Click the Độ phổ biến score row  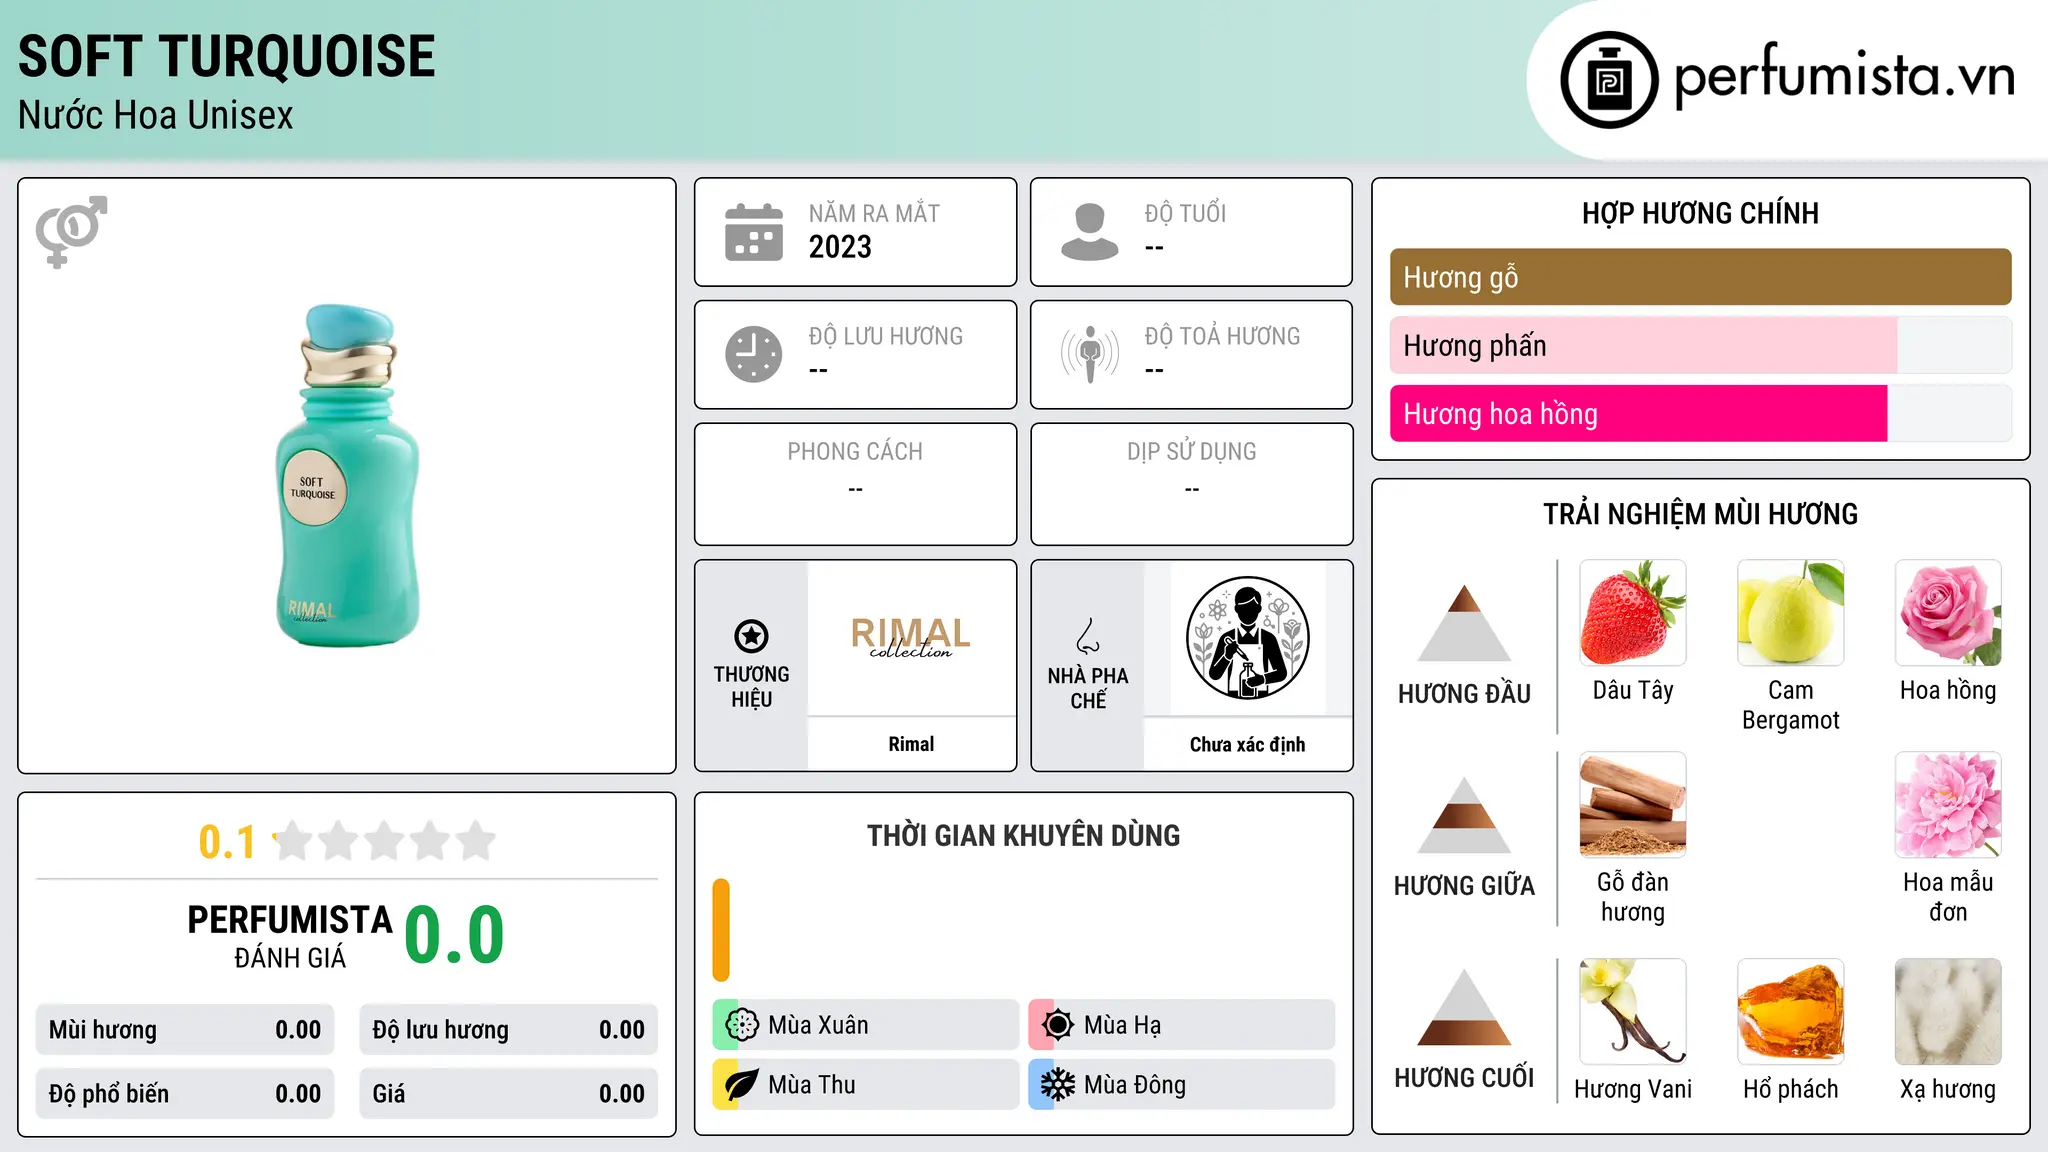[185, 1094]
